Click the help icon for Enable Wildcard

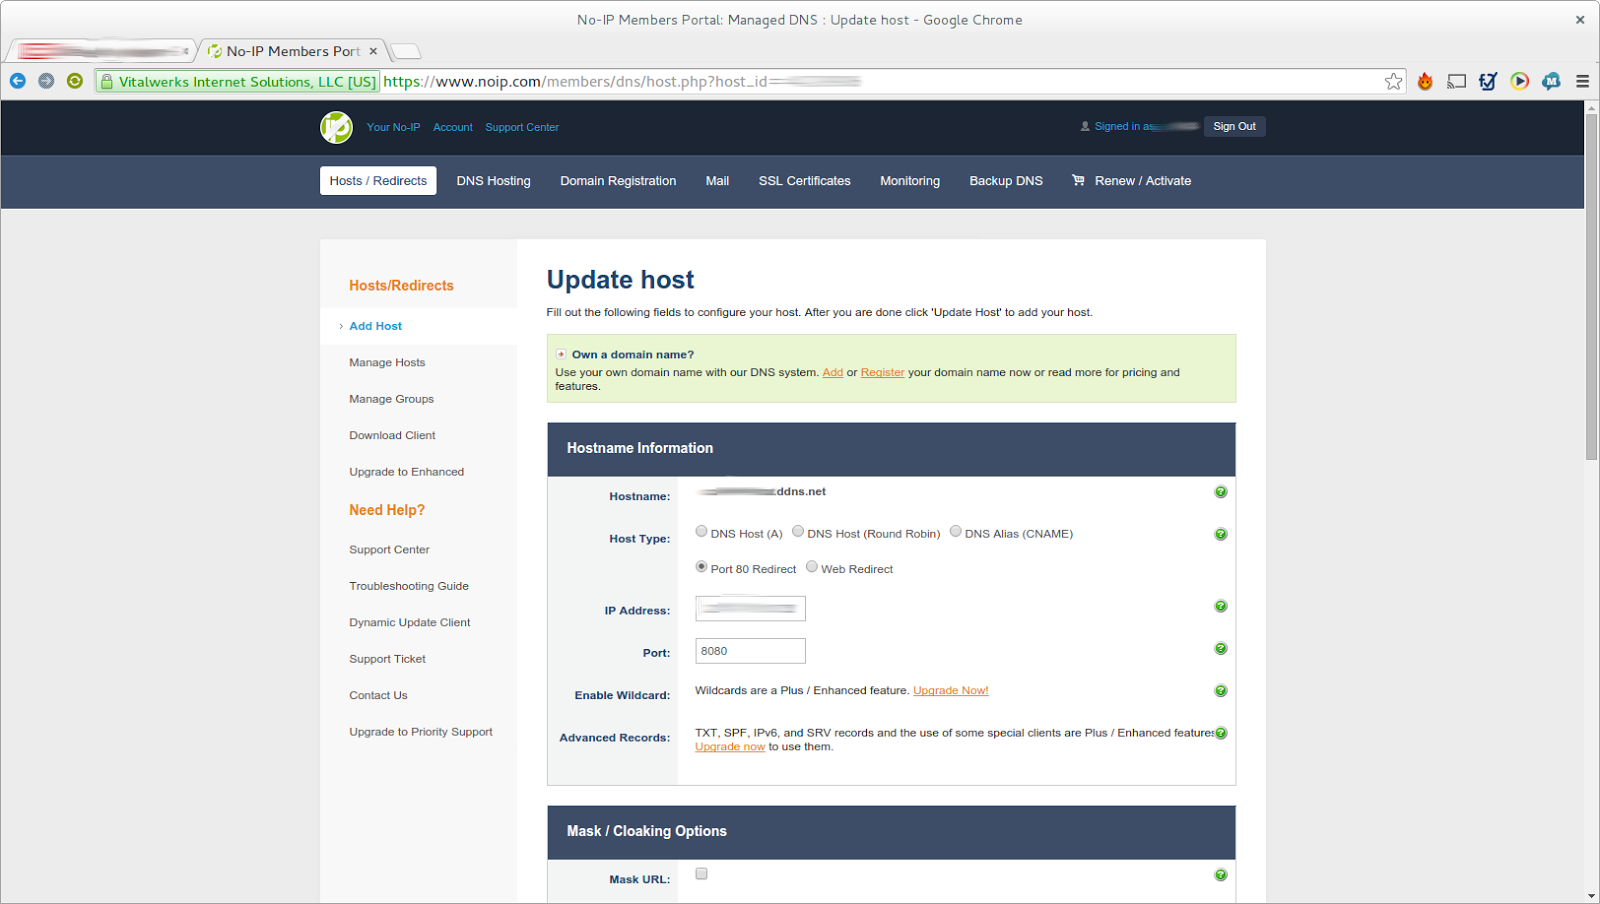click(x=1221, y=691)
